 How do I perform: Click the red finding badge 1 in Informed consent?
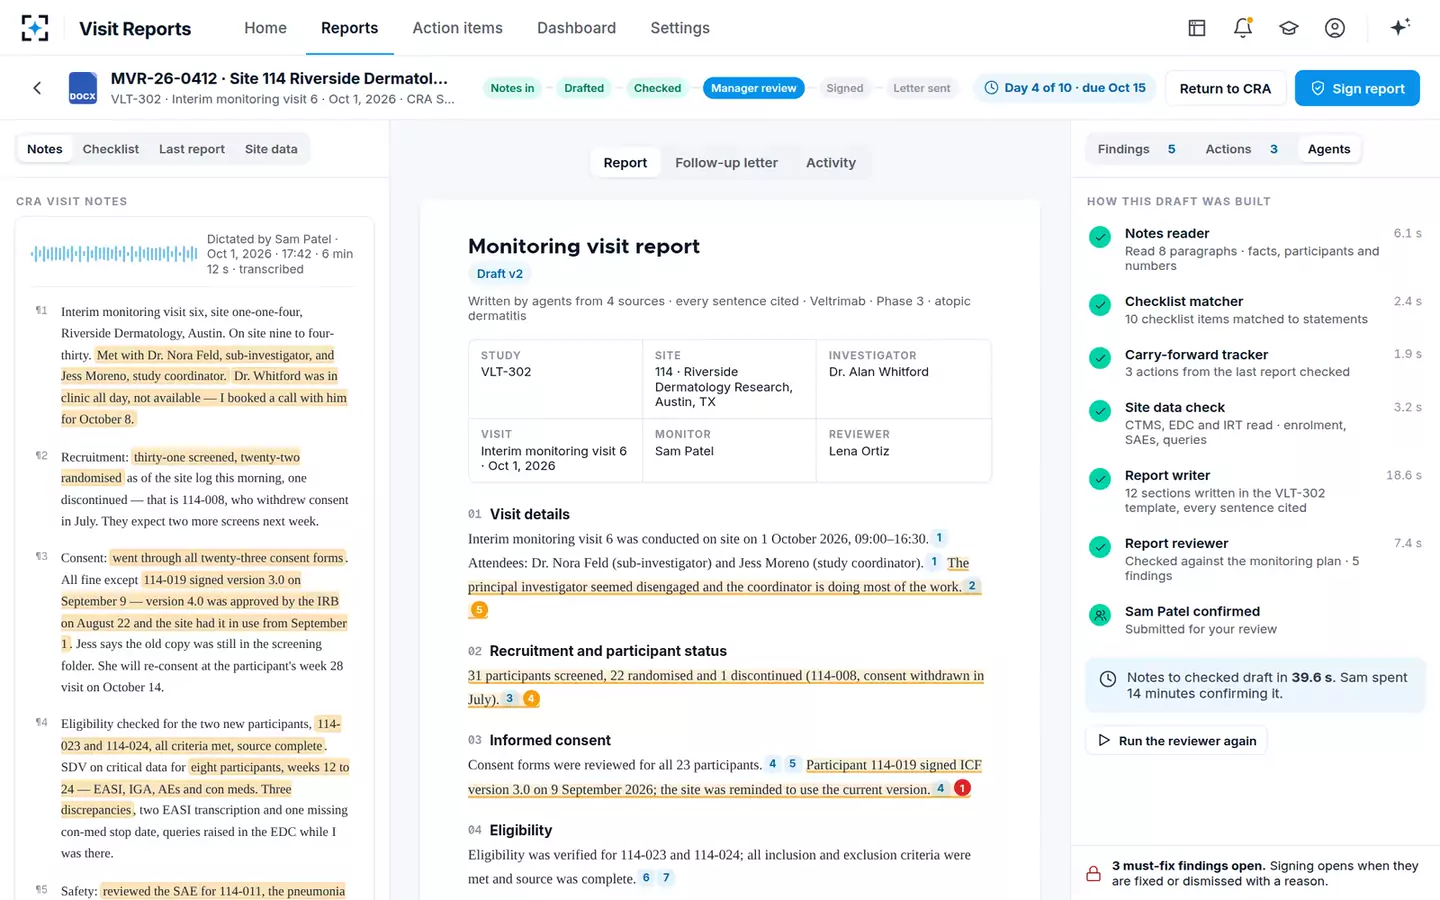962,788
